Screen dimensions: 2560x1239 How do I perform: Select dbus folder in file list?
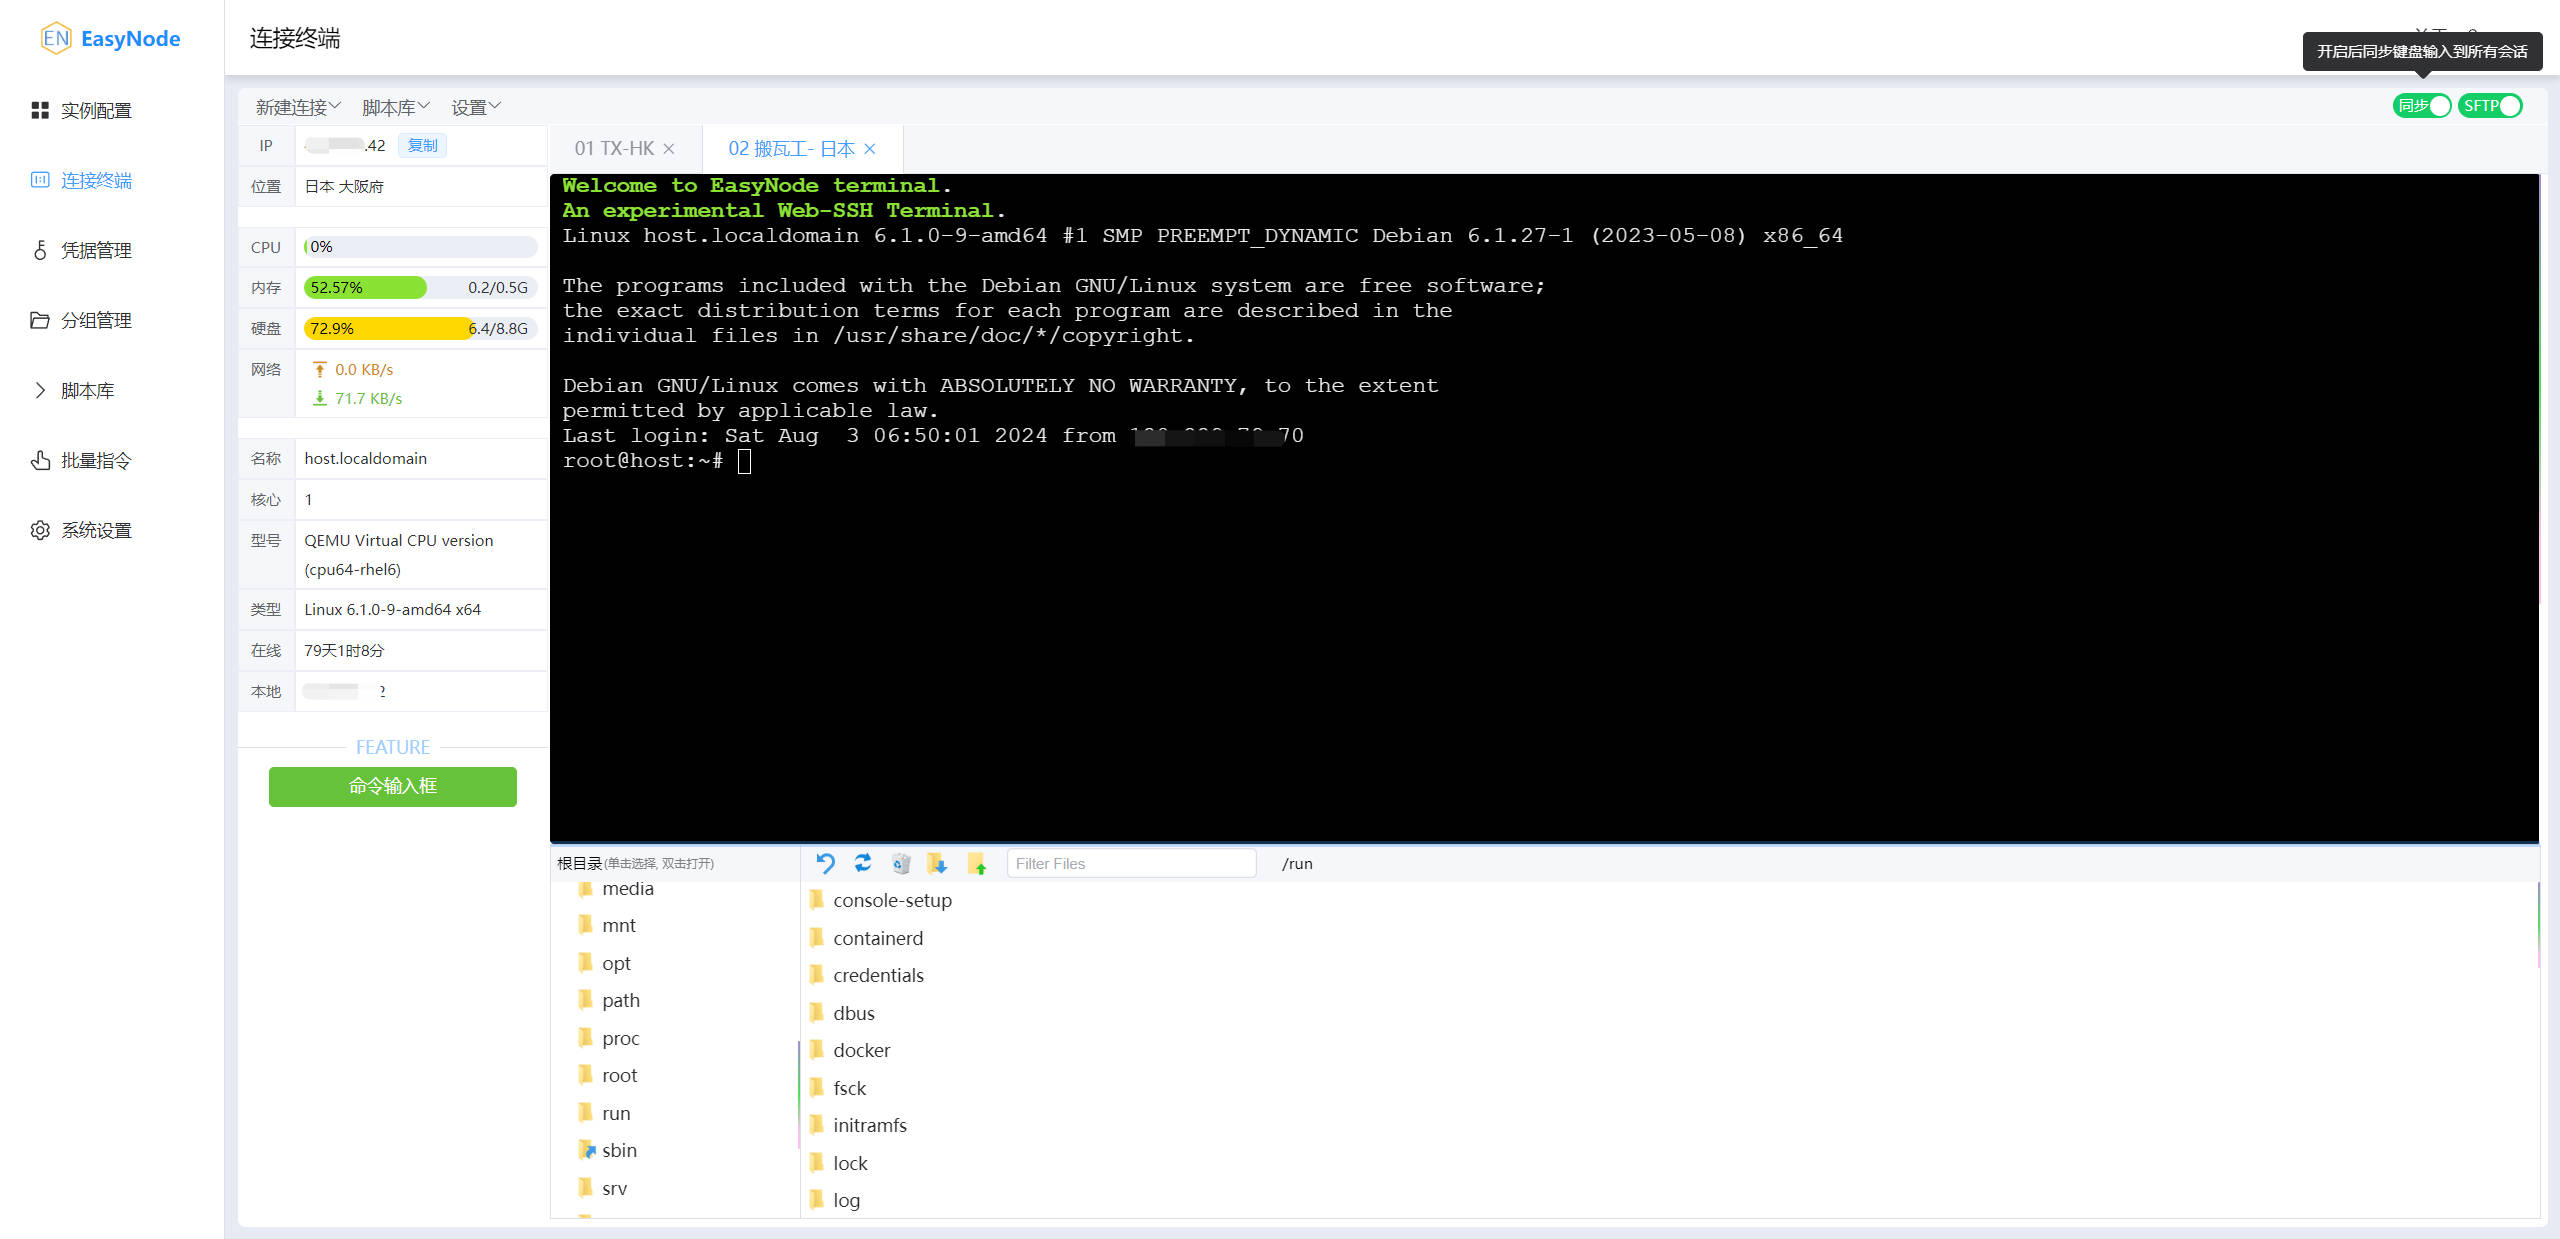853,1013
